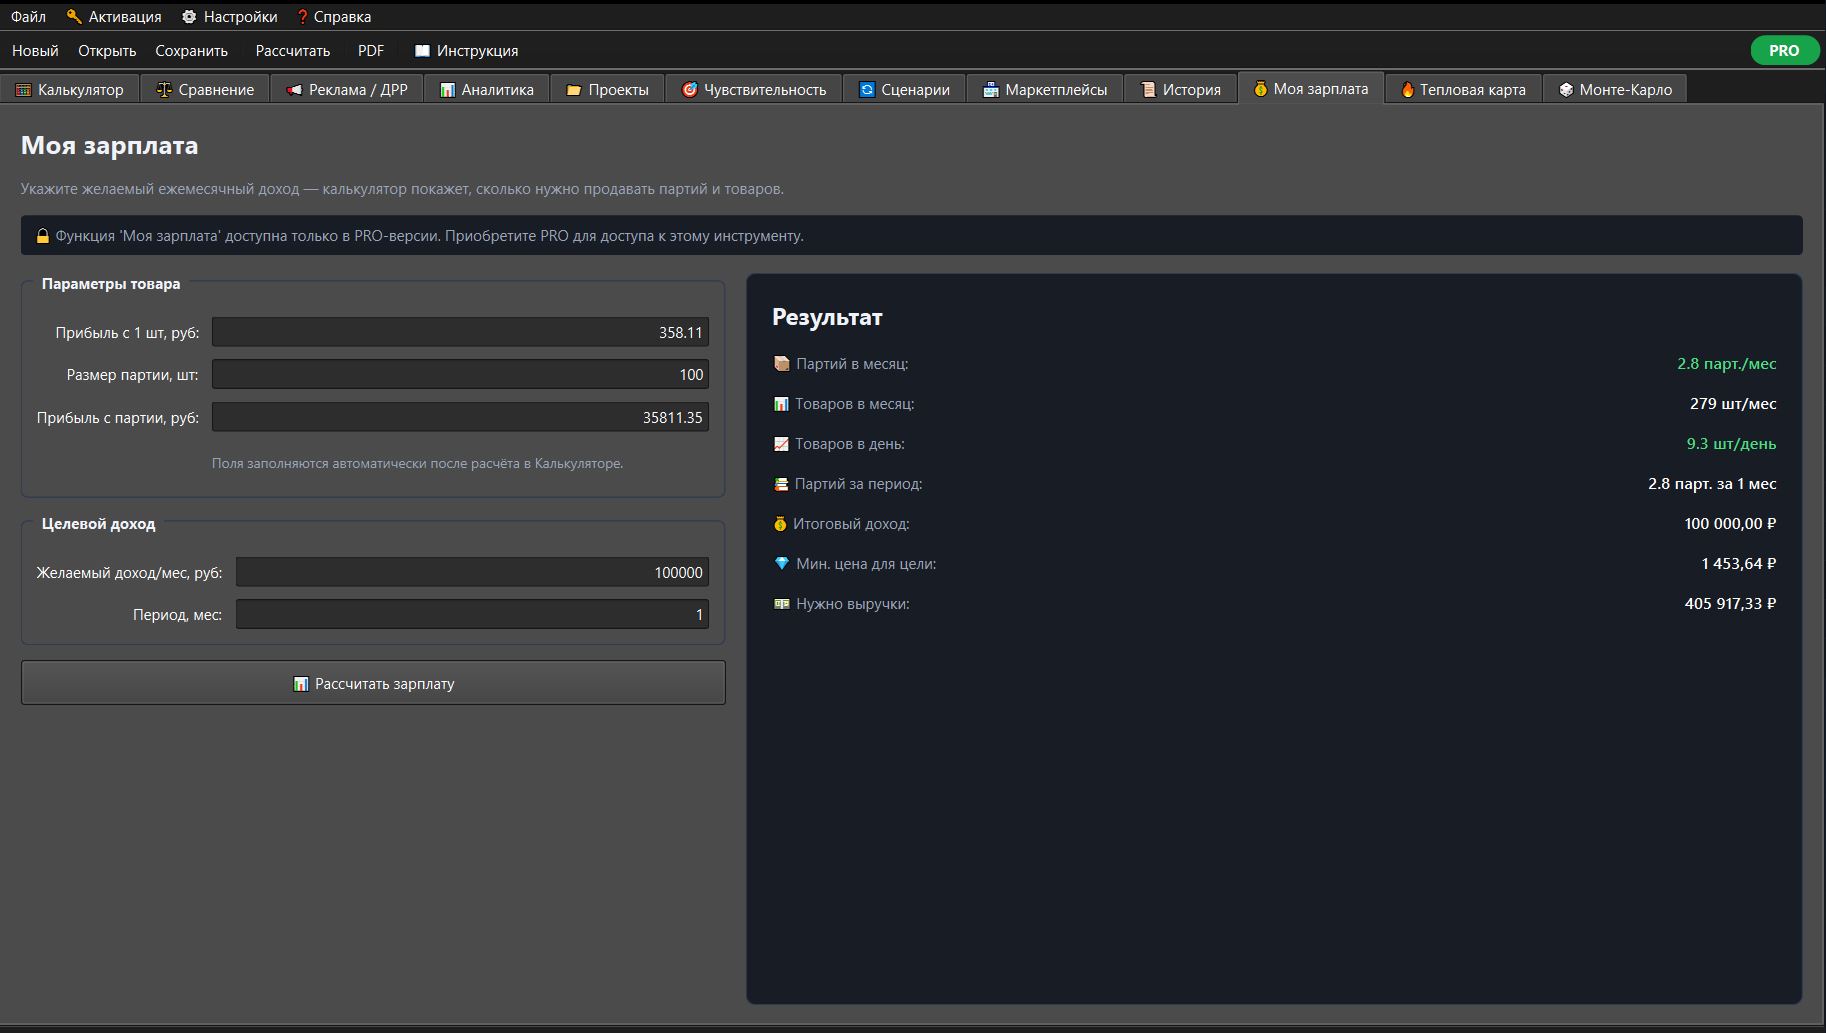
Task: Click the value 279 шт/мес
Action: (1733, 403)
